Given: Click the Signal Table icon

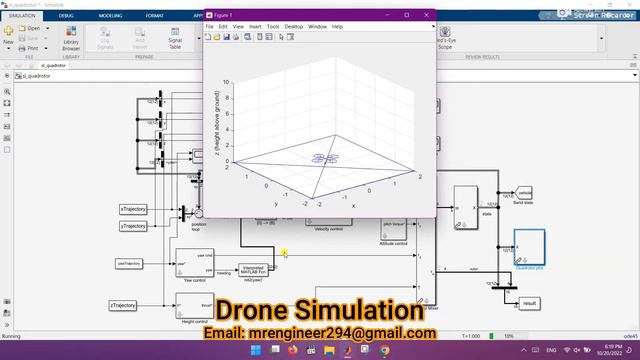Looking at the screenshot, I should coord(175,38).
